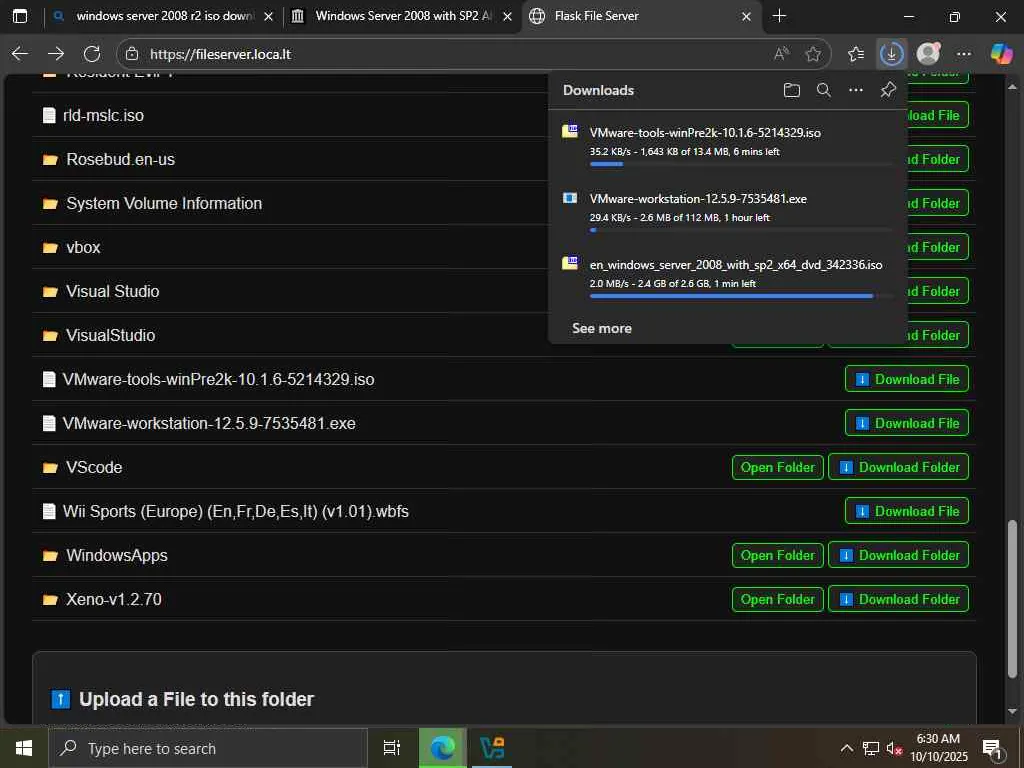Click VMware-tools-winPre2k download entry in panel
Viewport: 1024px width, 768px height.
(x=727, y=145)
